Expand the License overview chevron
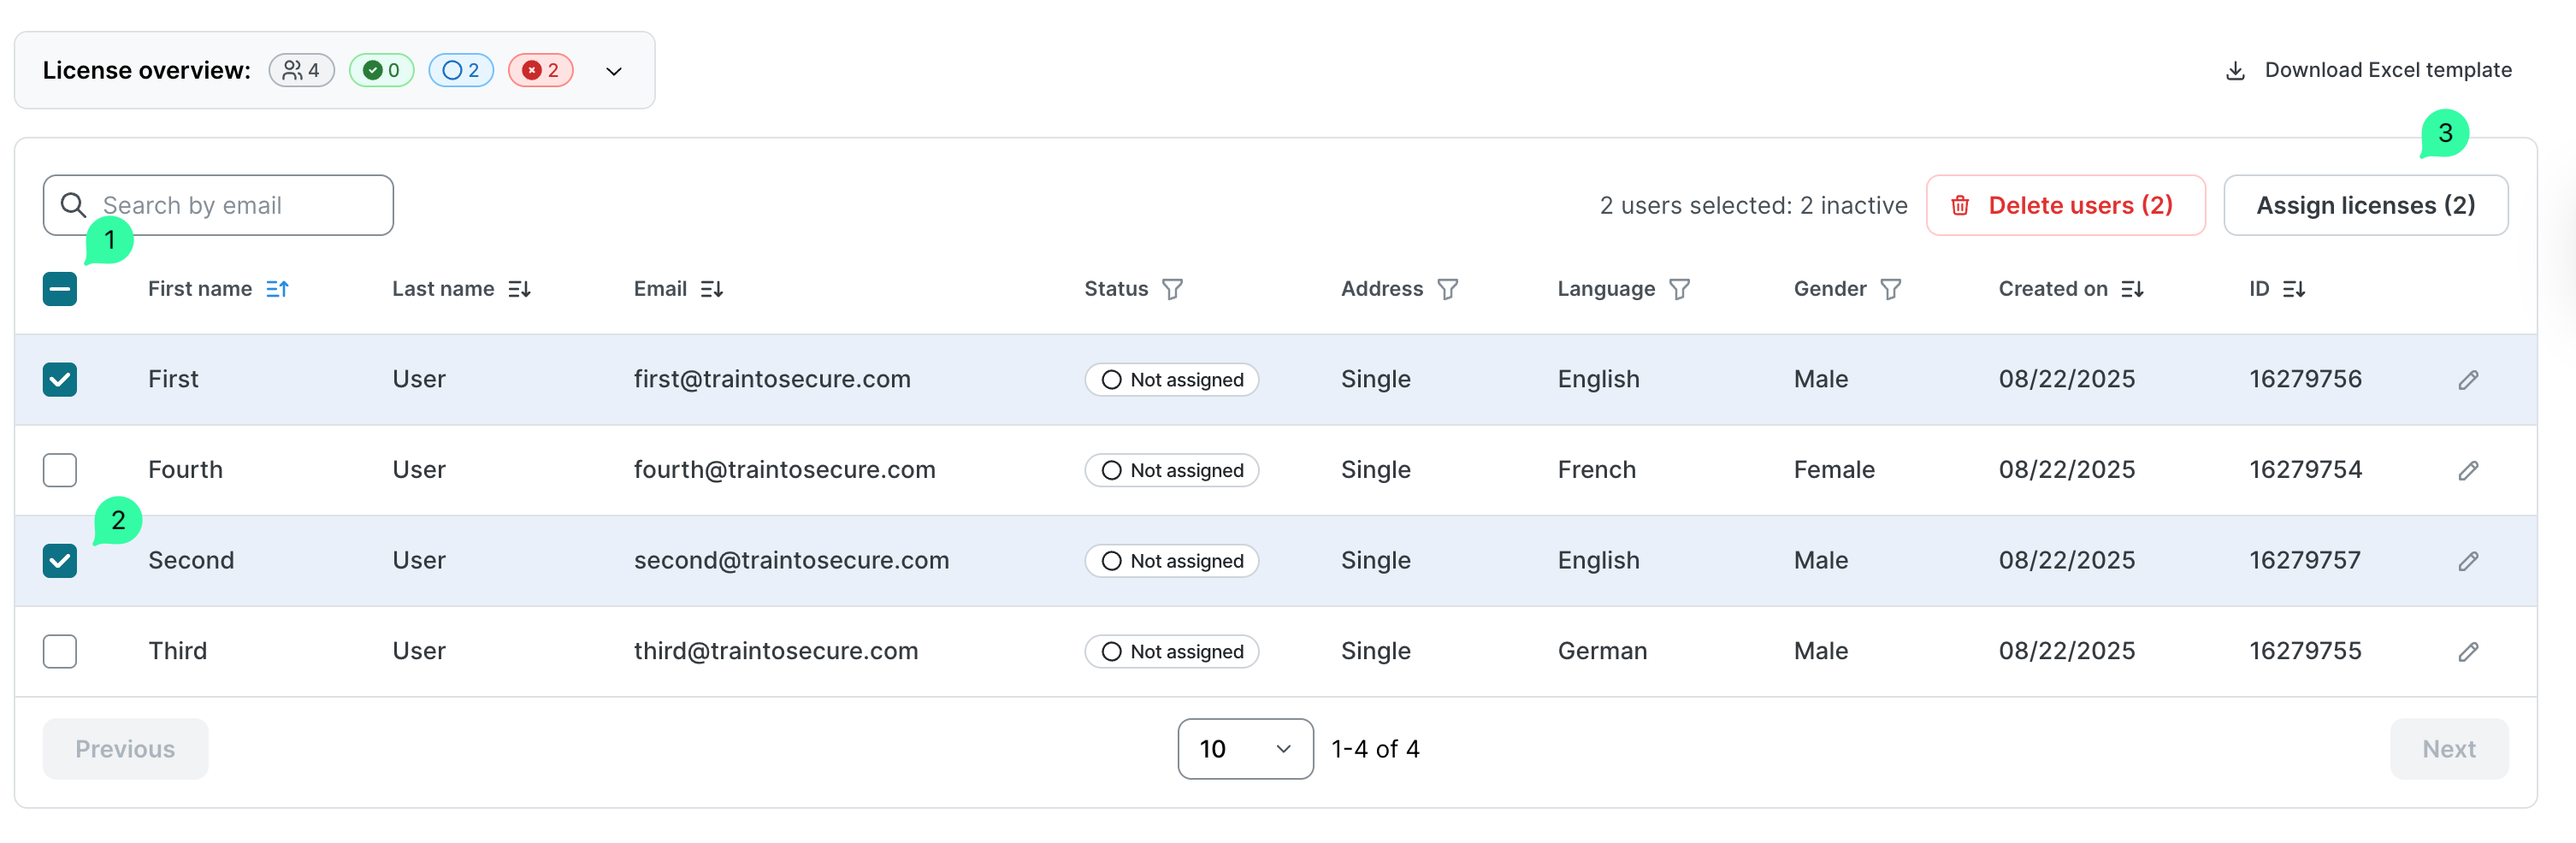Screen dimensions: 2576x843 614,71
